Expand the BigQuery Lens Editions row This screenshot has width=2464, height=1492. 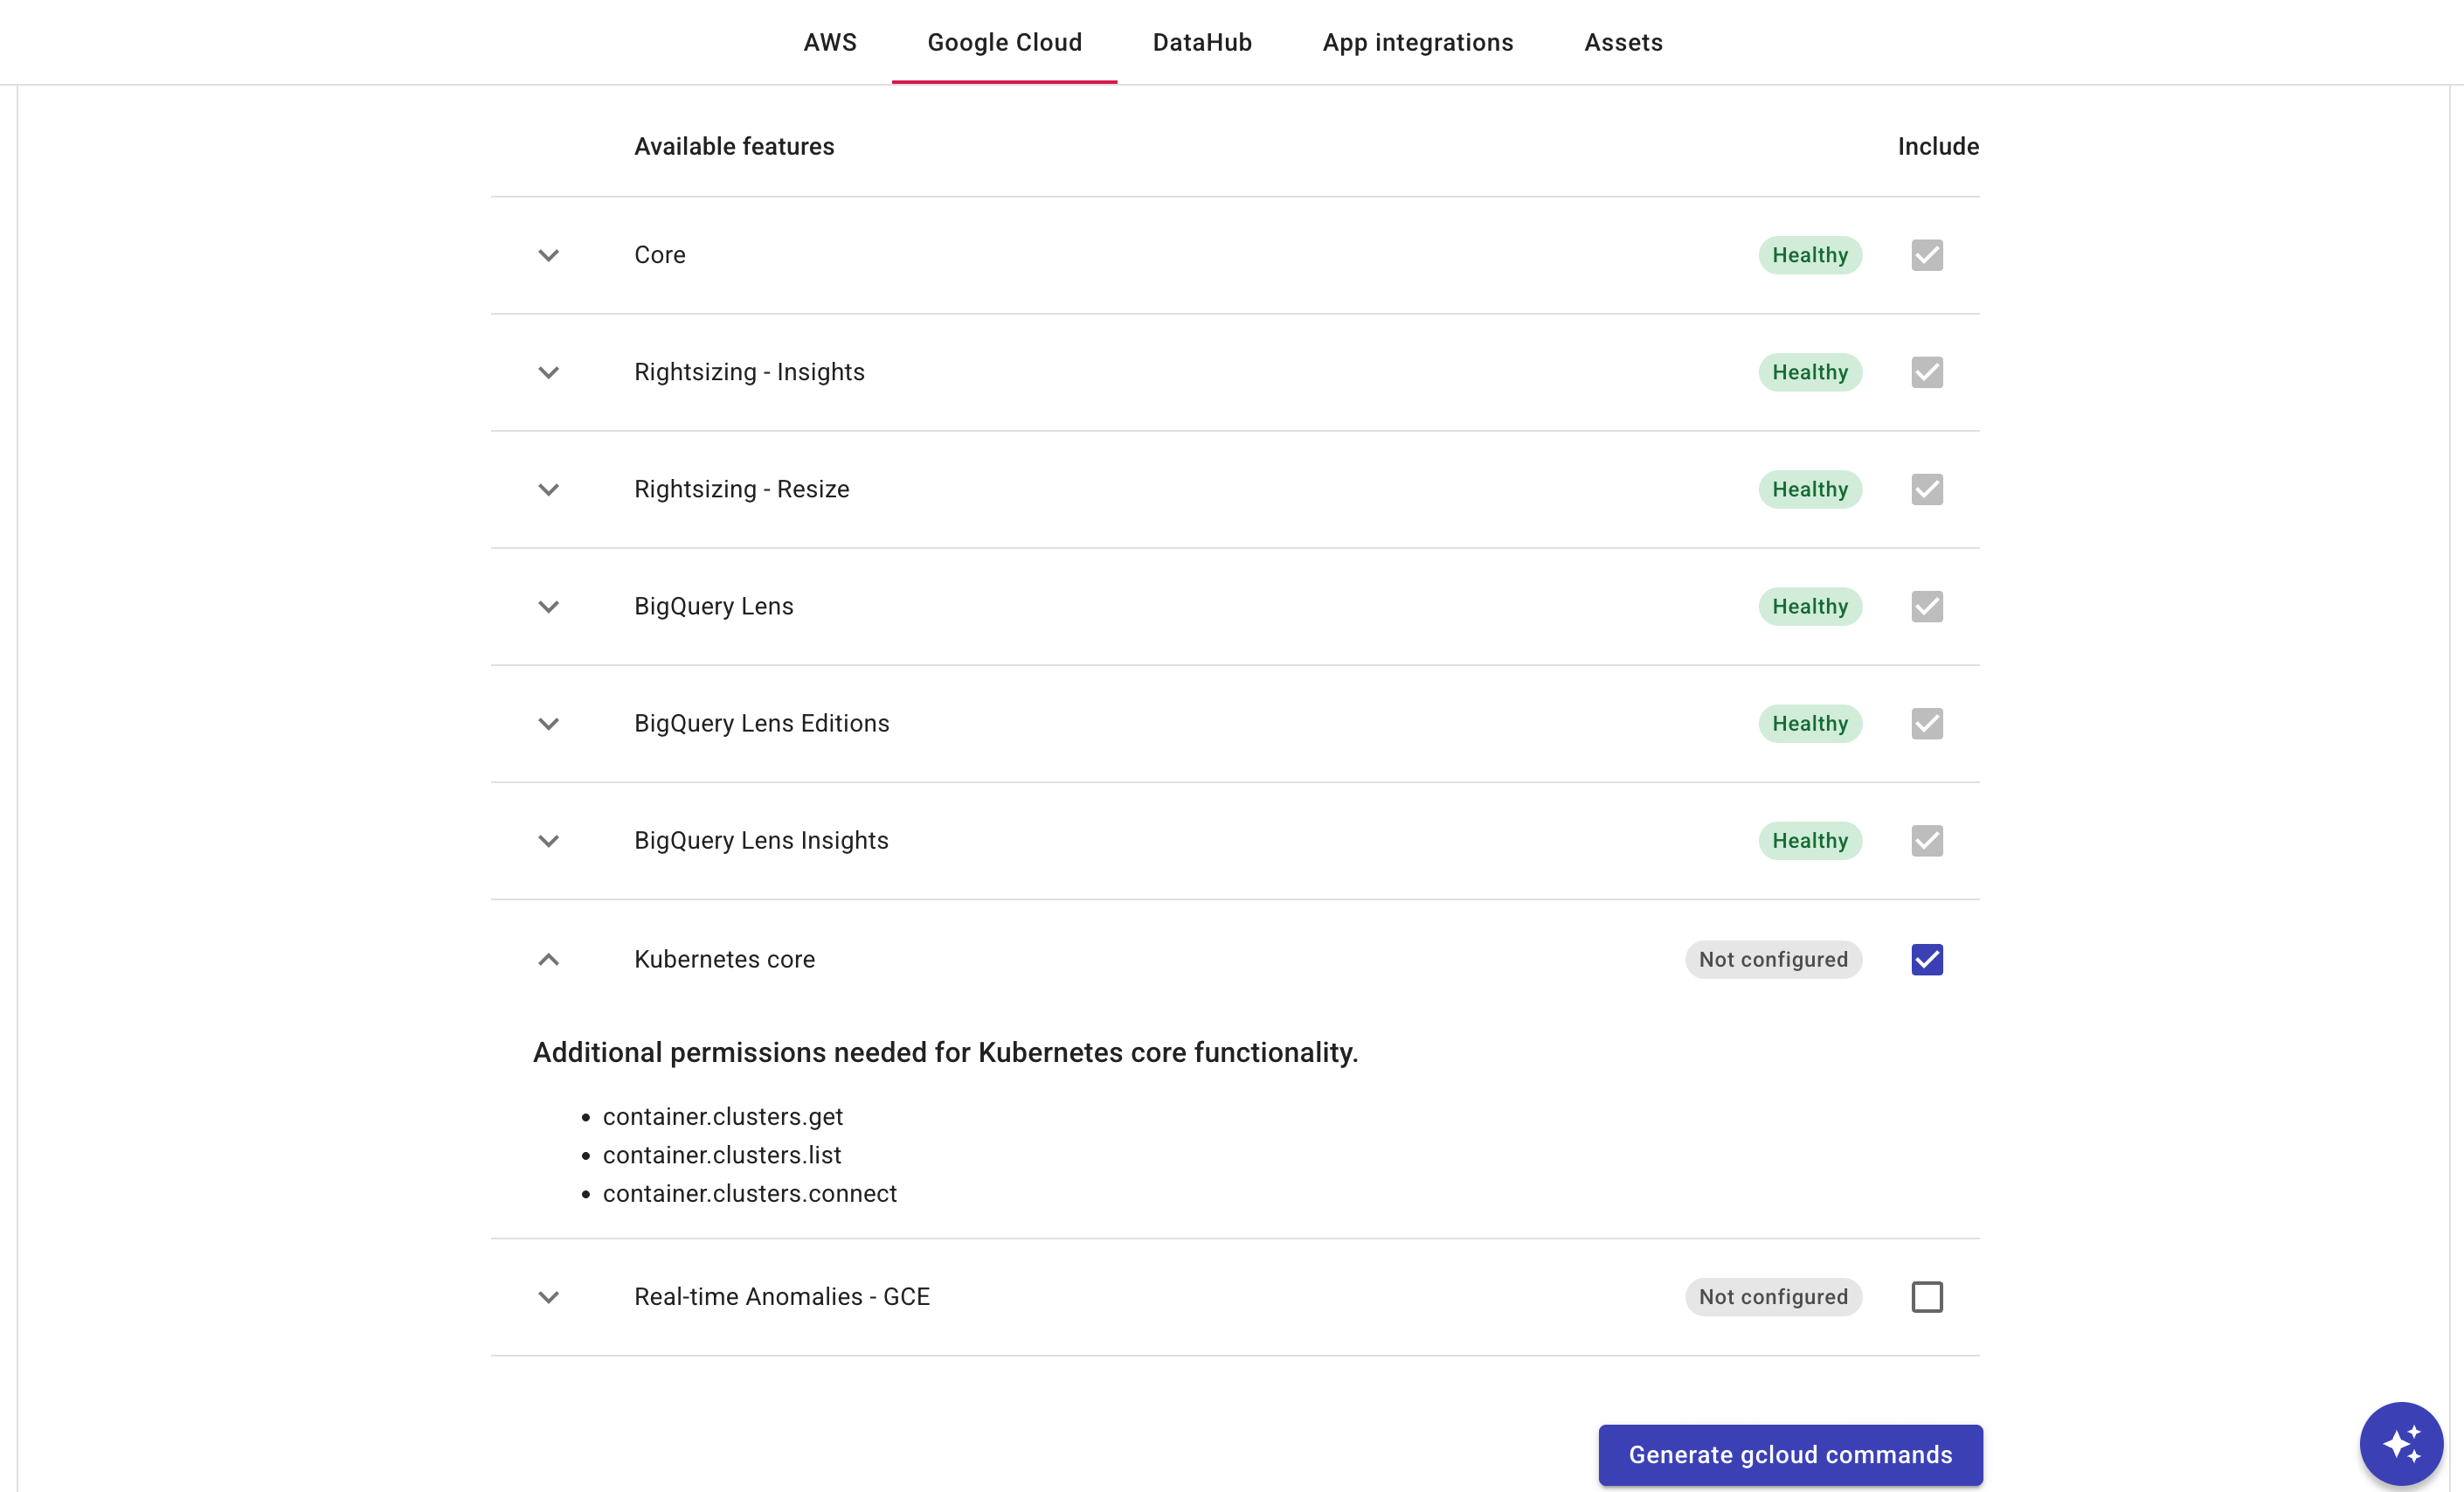(548, 723)
